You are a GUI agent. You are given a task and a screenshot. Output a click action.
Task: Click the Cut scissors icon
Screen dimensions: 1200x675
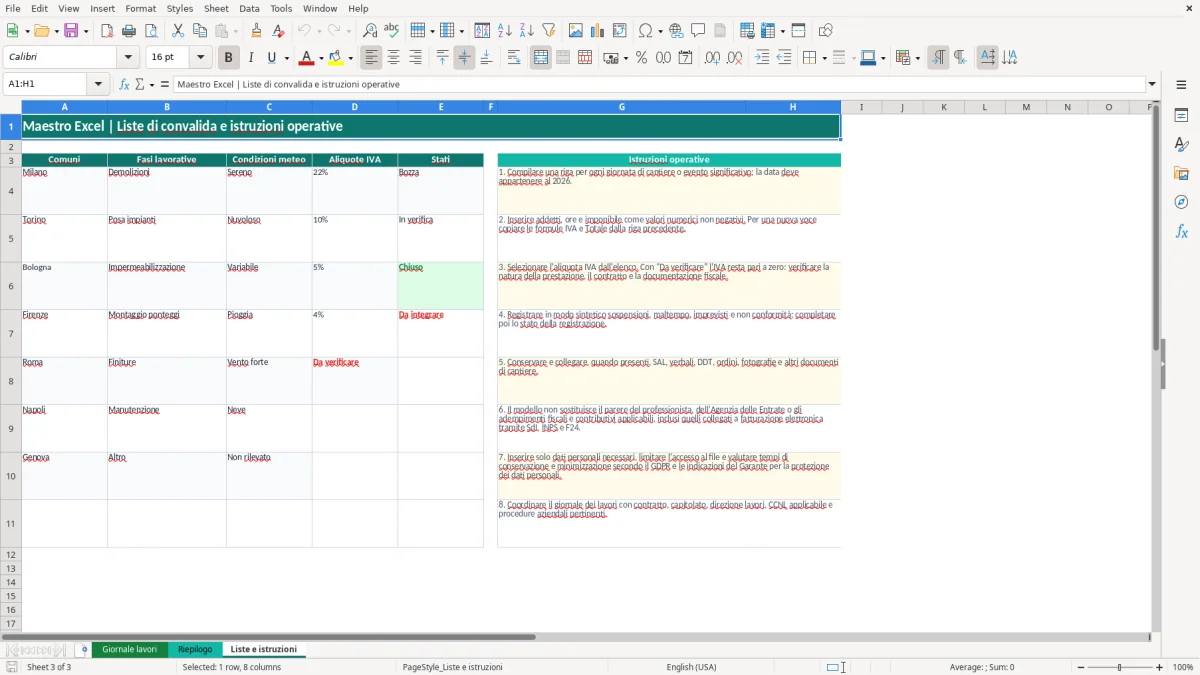178,31
